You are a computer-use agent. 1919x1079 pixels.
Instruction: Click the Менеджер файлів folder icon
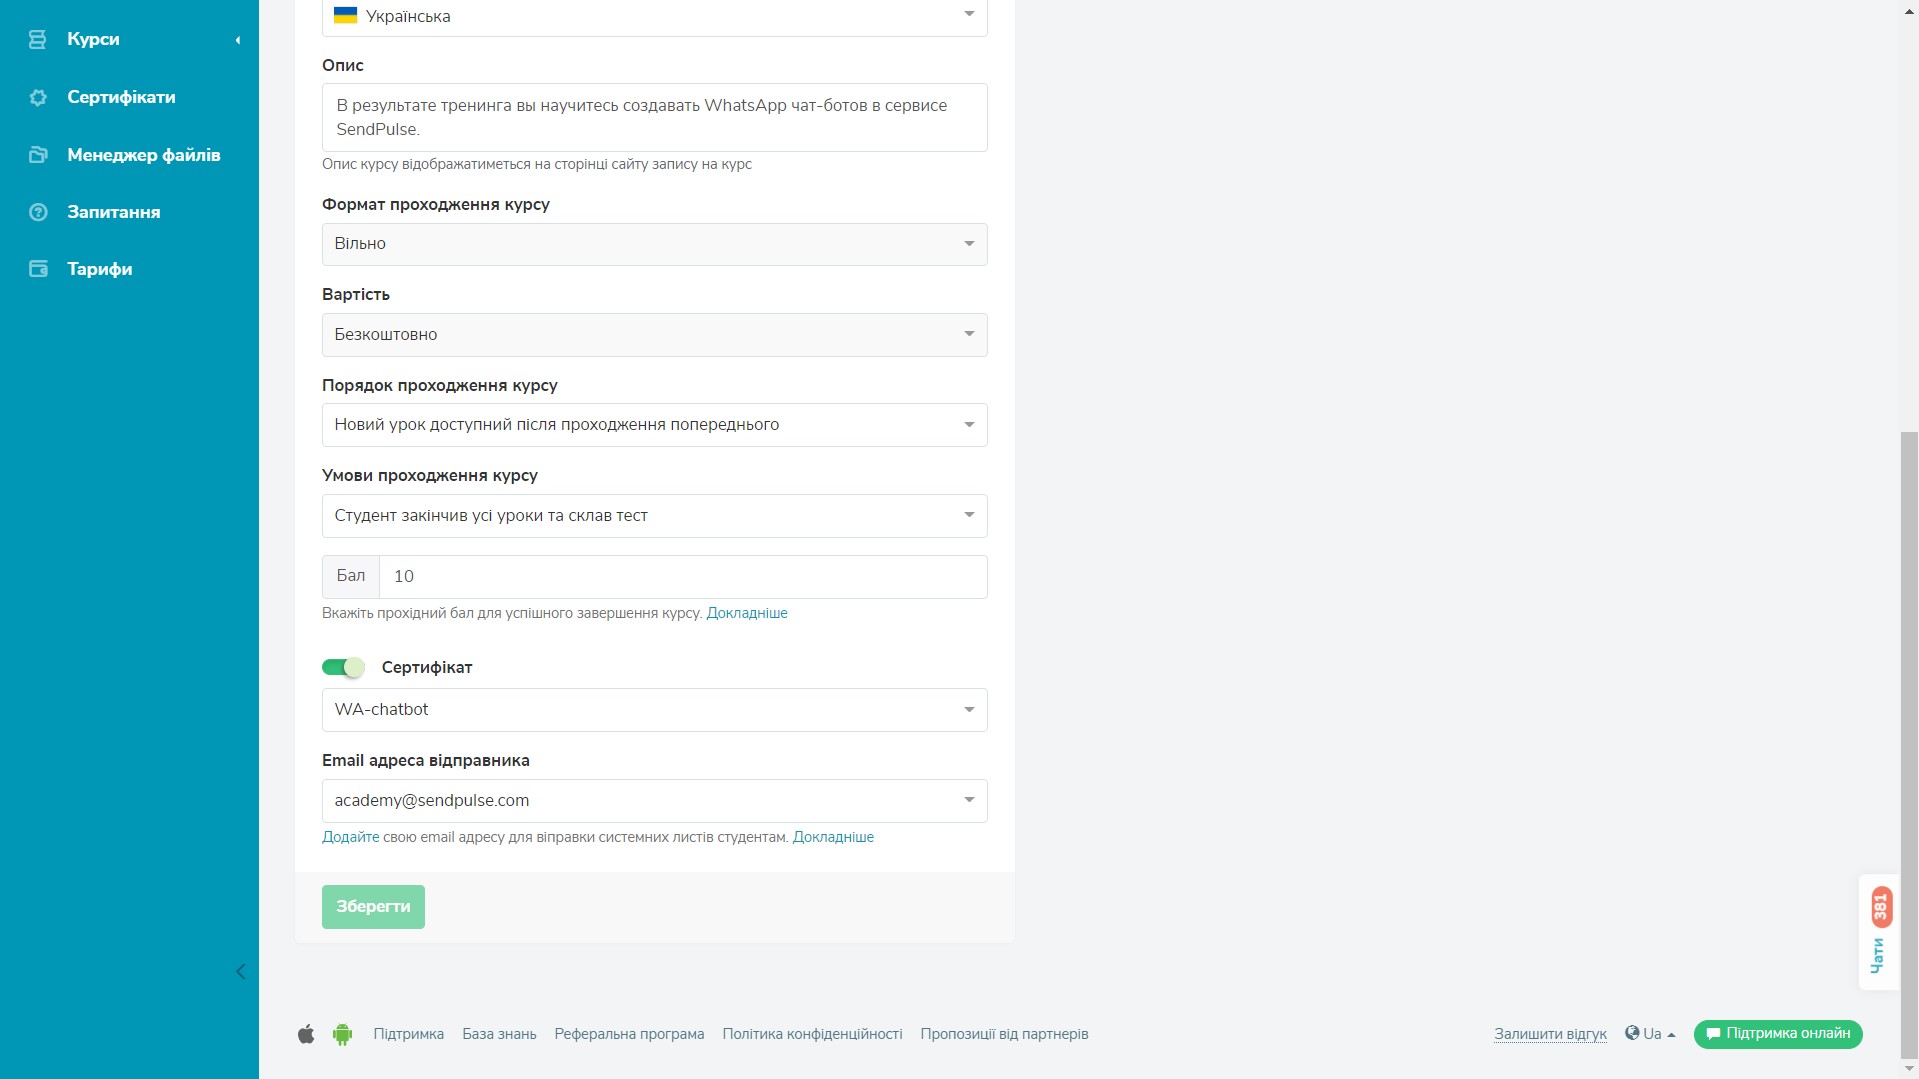[38, 155]
